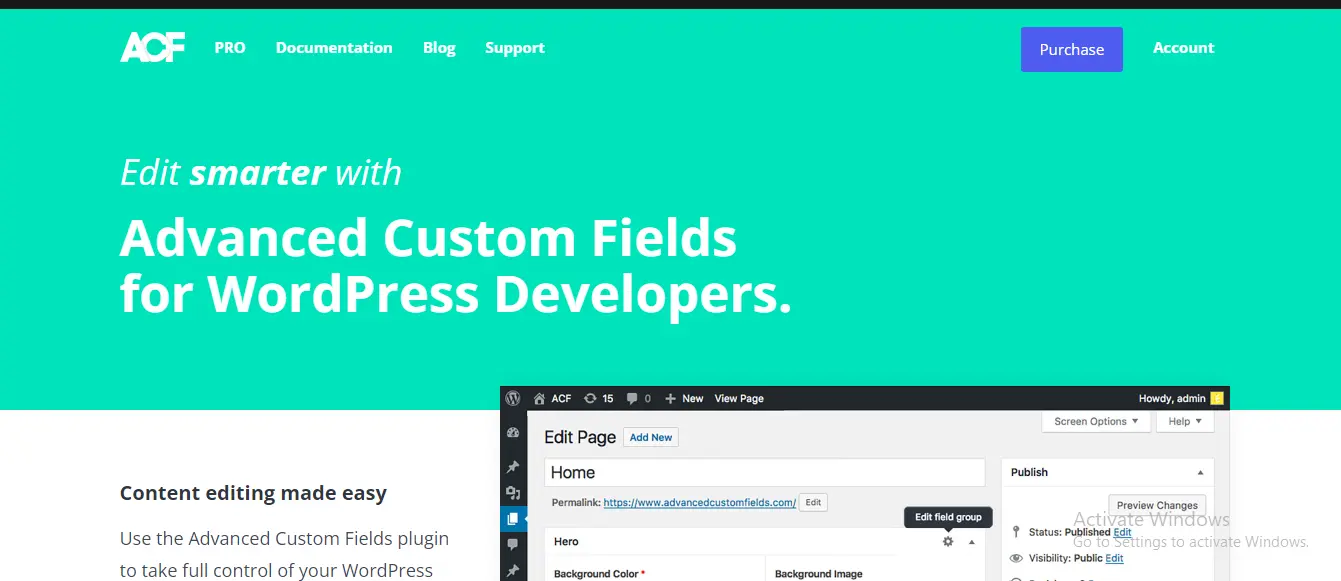Open the Account link

(1184, 48)
